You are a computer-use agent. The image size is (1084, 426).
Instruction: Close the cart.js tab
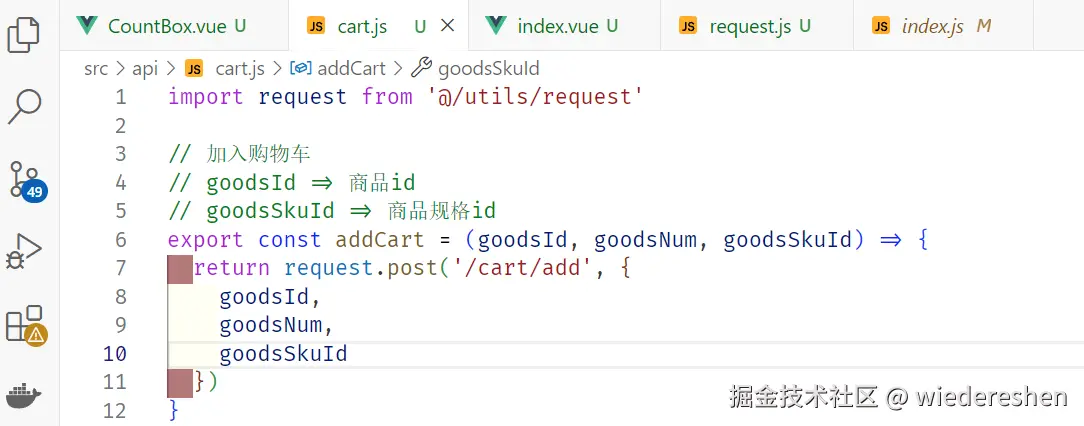click(448, 26)
